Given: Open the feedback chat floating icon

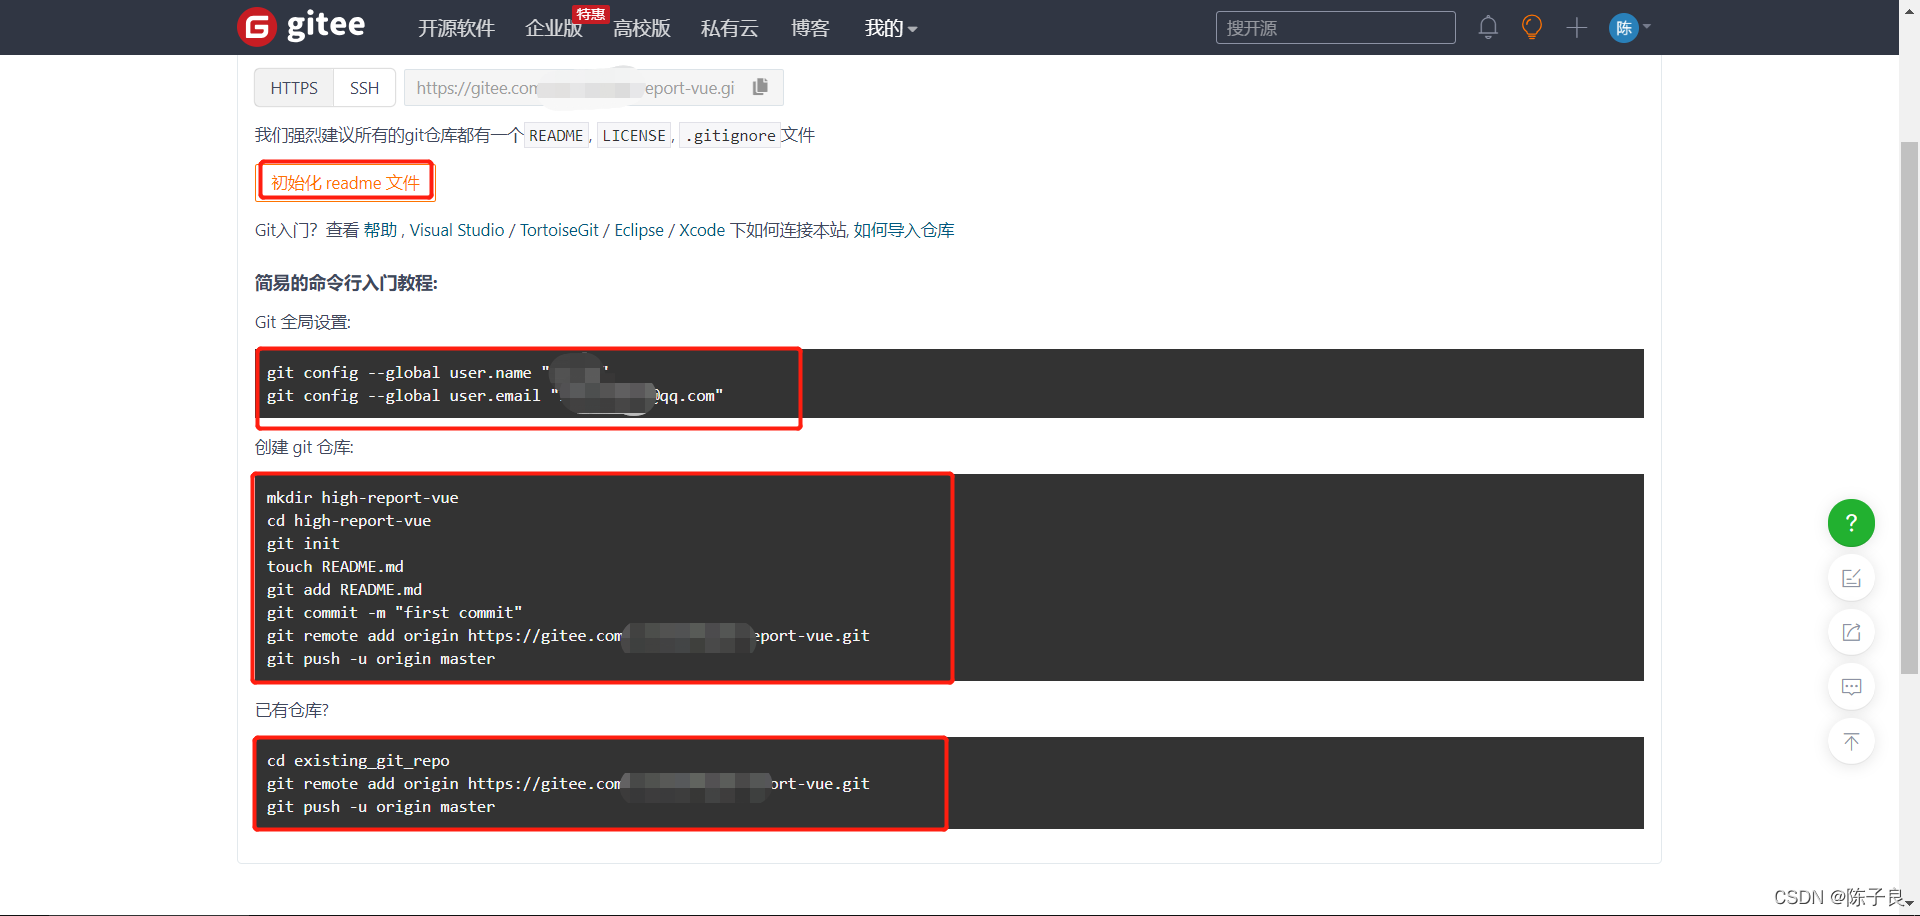Looking at the screenshot, I should click(1851, 687).
